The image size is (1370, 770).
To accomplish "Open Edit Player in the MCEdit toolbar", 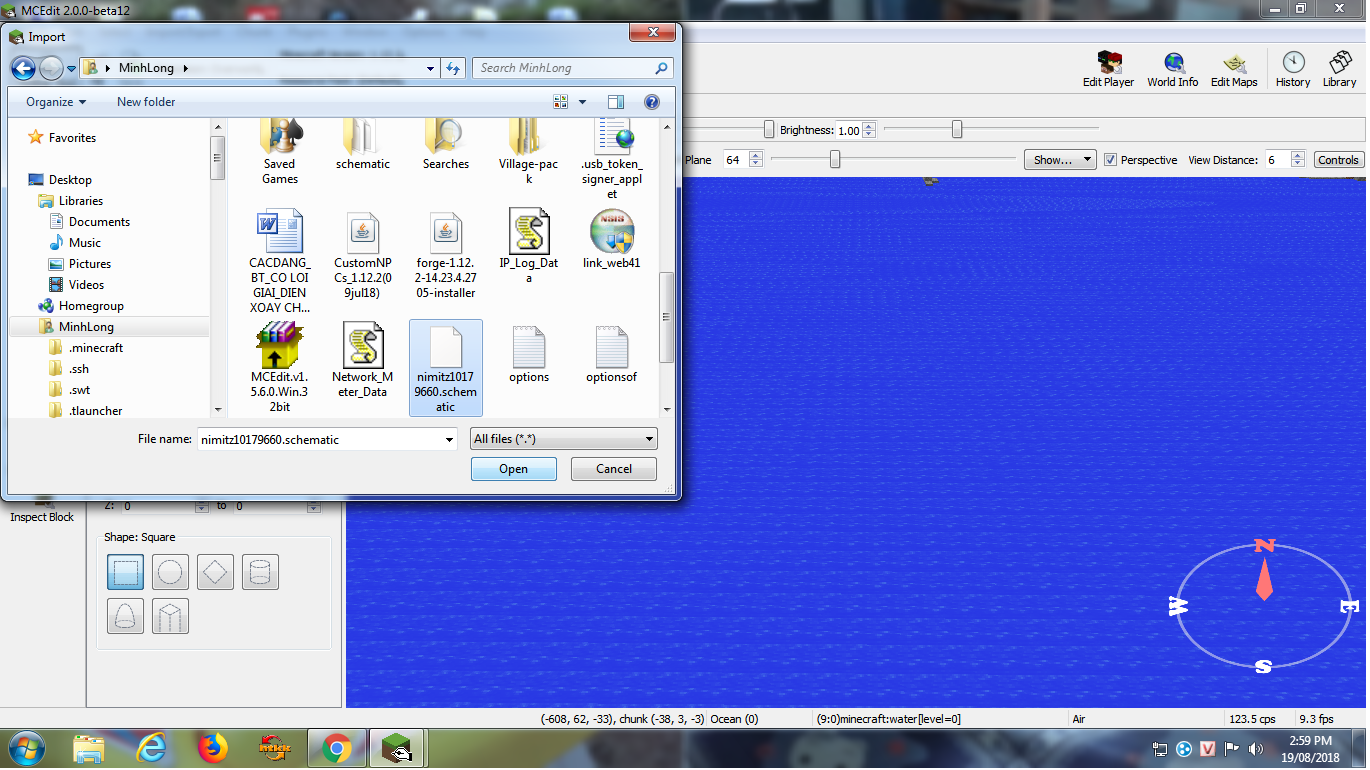I will point(1108,70).
